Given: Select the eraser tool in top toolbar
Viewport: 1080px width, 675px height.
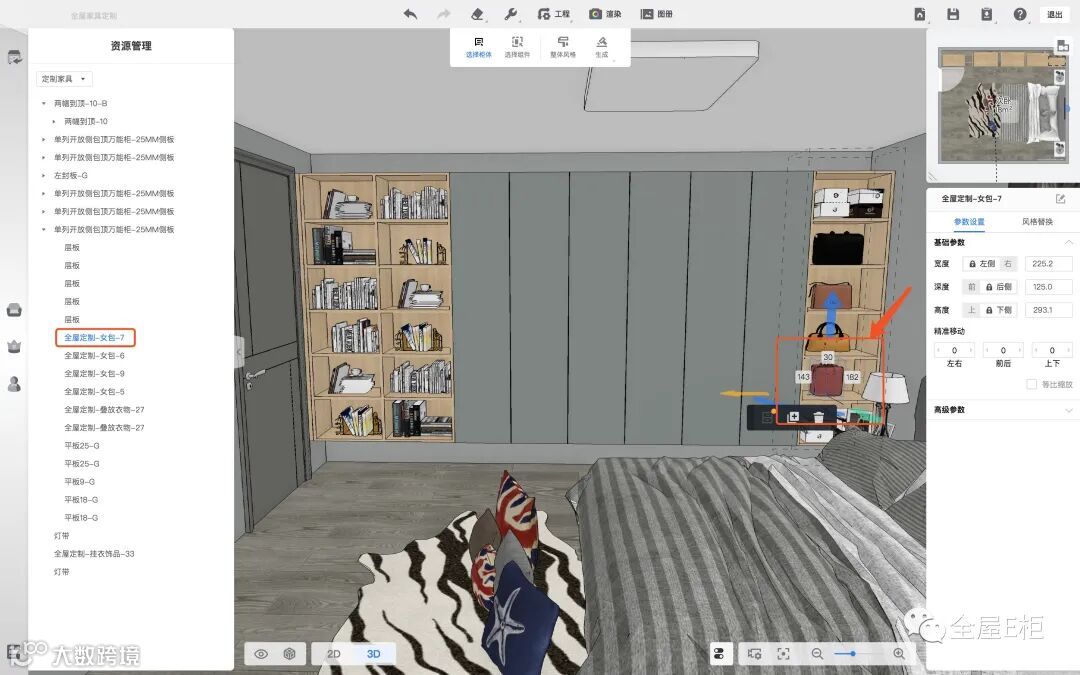Looking at the screenshot, I should click(477, 14).
